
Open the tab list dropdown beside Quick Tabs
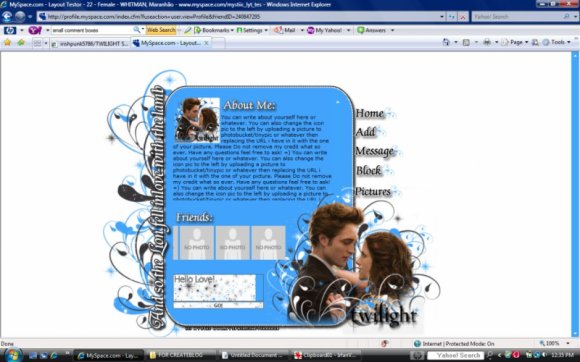coord(46,43)
